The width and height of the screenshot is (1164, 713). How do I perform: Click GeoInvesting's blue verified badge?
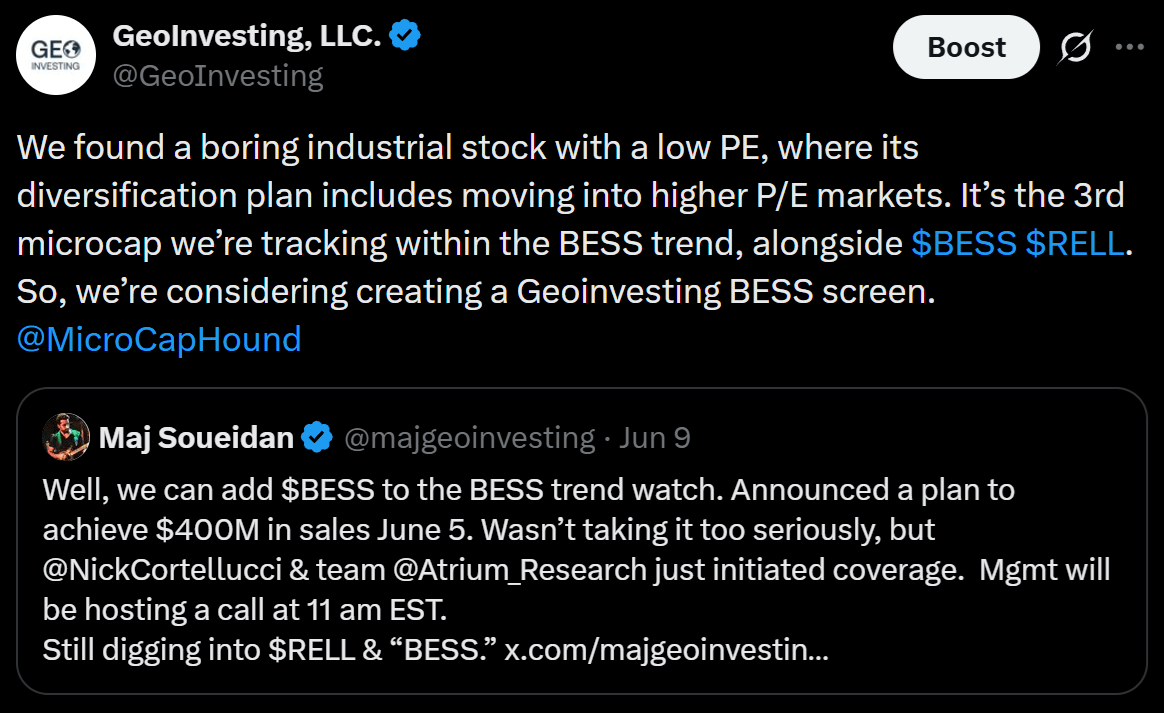tap(405, 35)
